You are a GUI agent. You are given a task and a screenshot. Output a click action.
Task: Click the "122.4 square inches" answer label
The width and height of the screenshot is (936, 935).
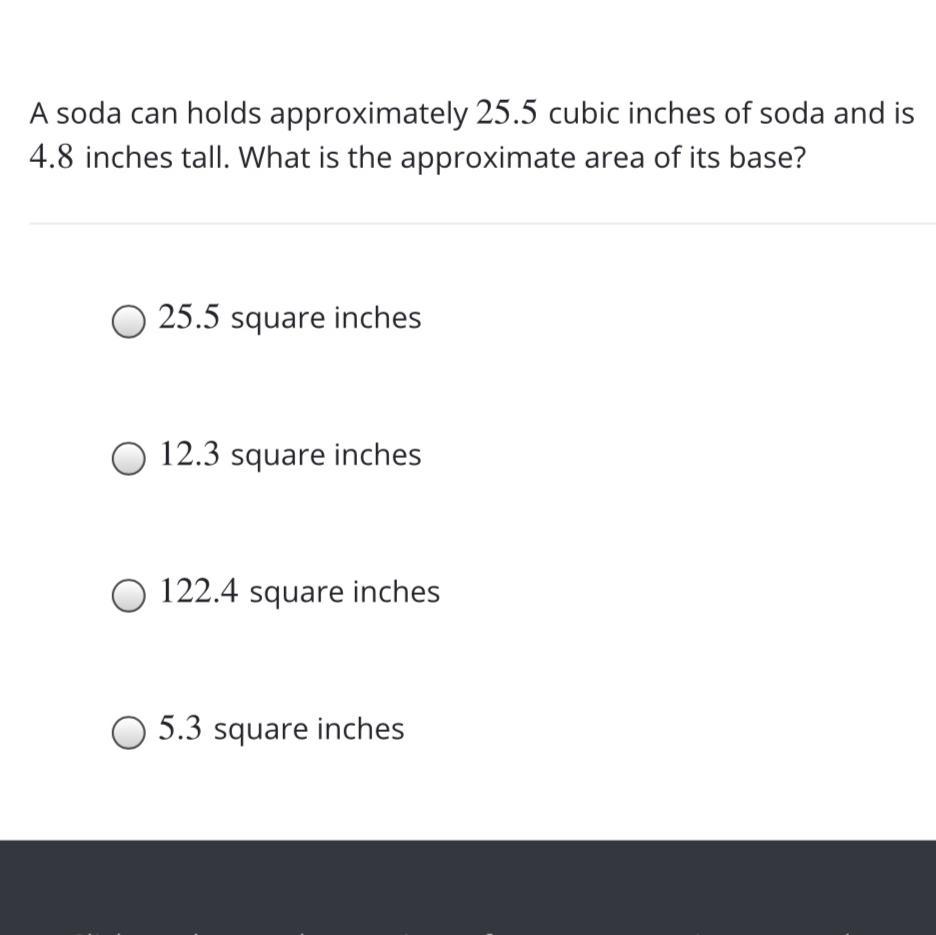[299, 592]
